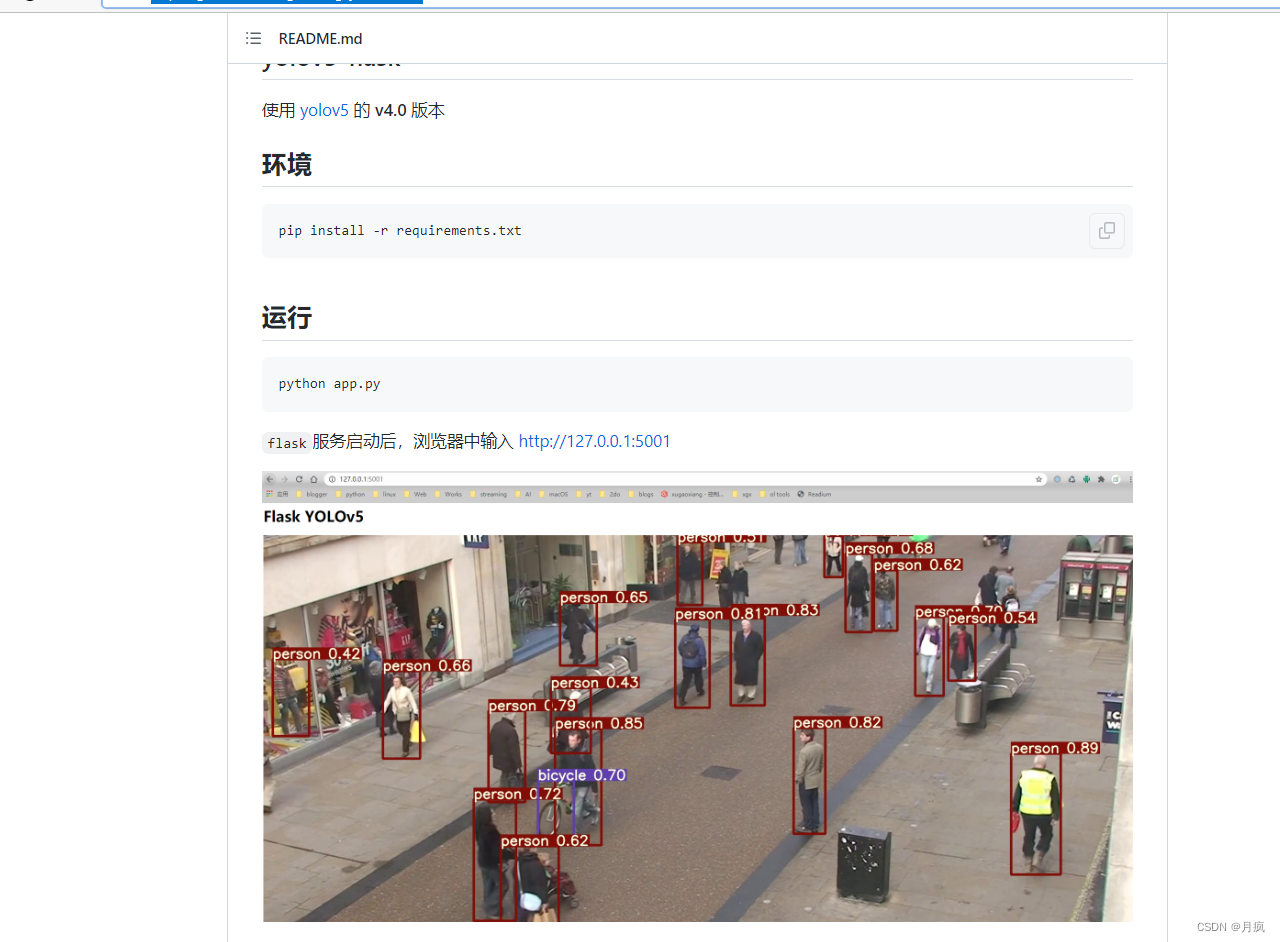Click the inline 'flask' code word
Image resolution: width=1280 pixels, height=942 pixels.
point(286,443)
